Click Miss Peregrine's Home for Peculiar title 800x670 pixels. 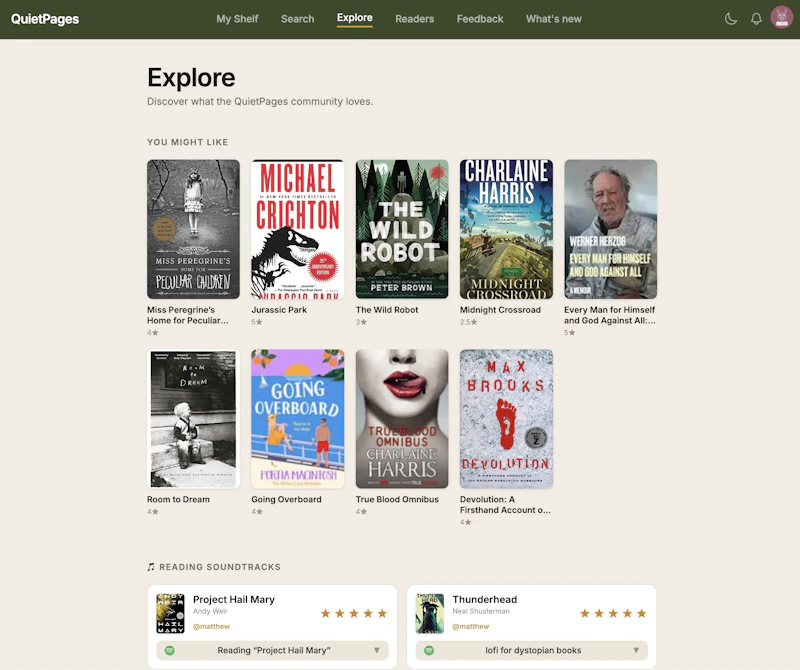coord(188,315)
